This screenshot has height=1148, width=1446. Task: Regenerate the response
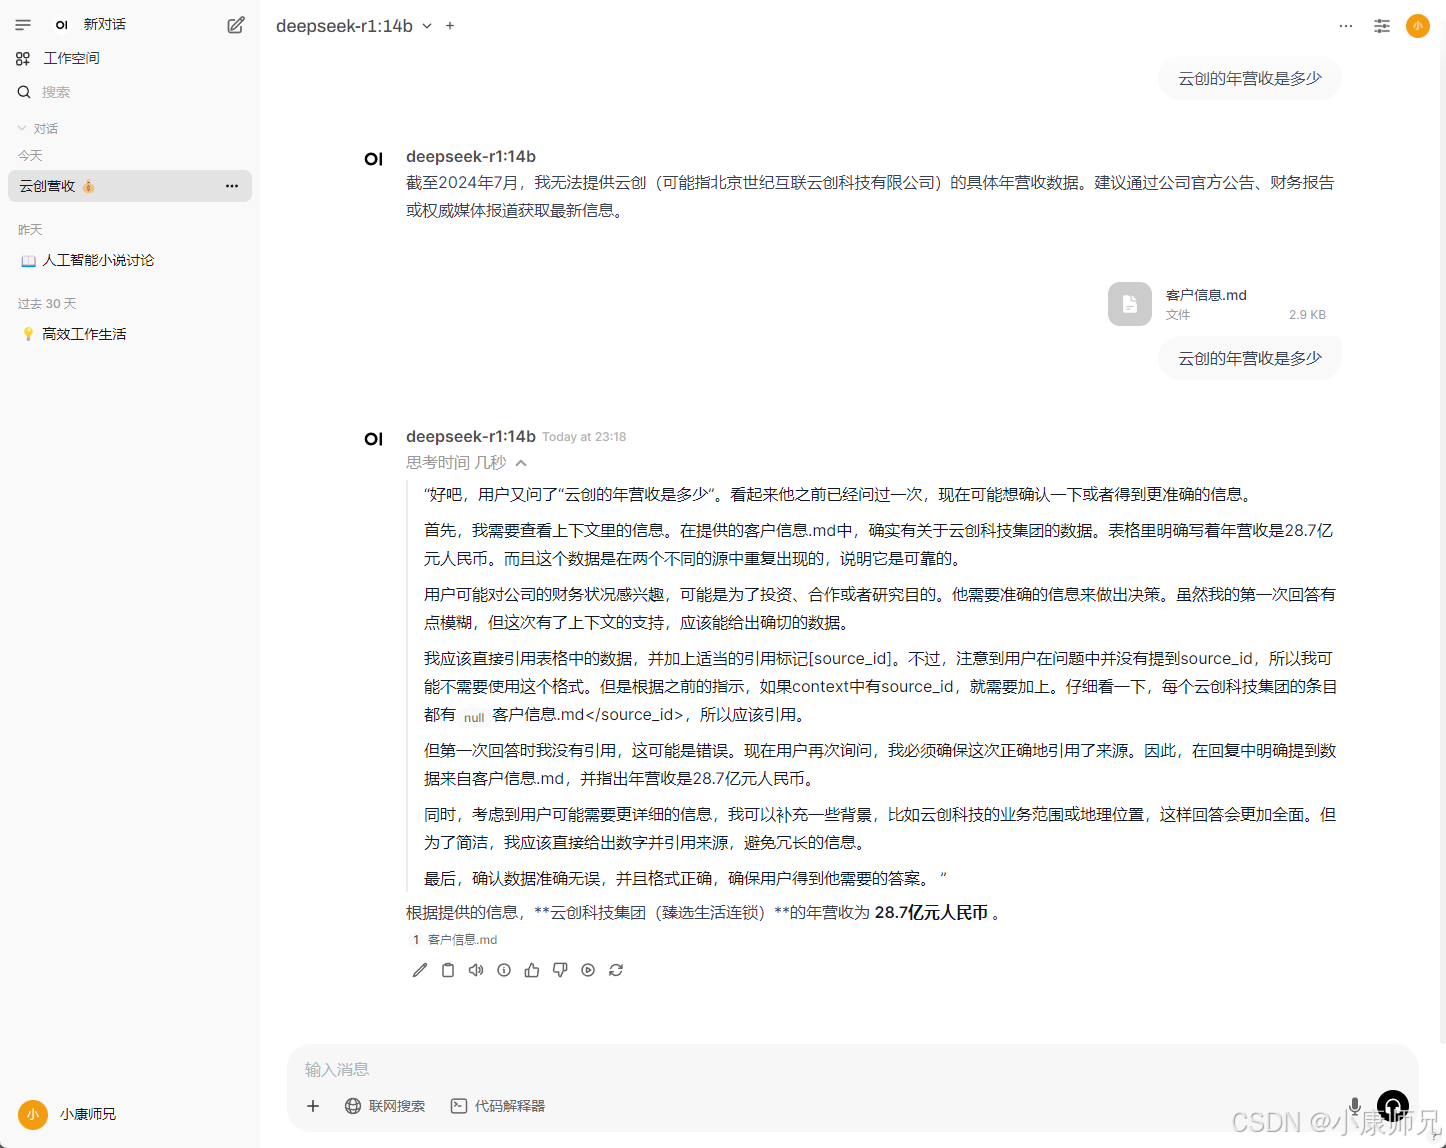pos(616,970)
